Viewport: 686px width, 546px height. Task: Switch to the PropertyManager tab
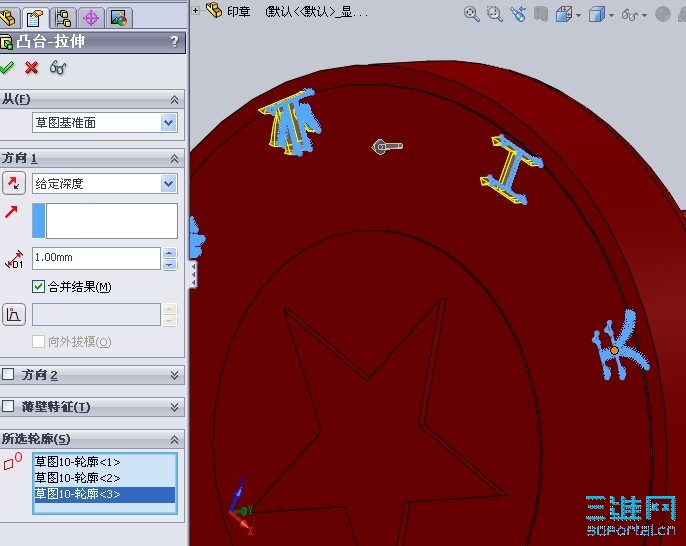35,18
